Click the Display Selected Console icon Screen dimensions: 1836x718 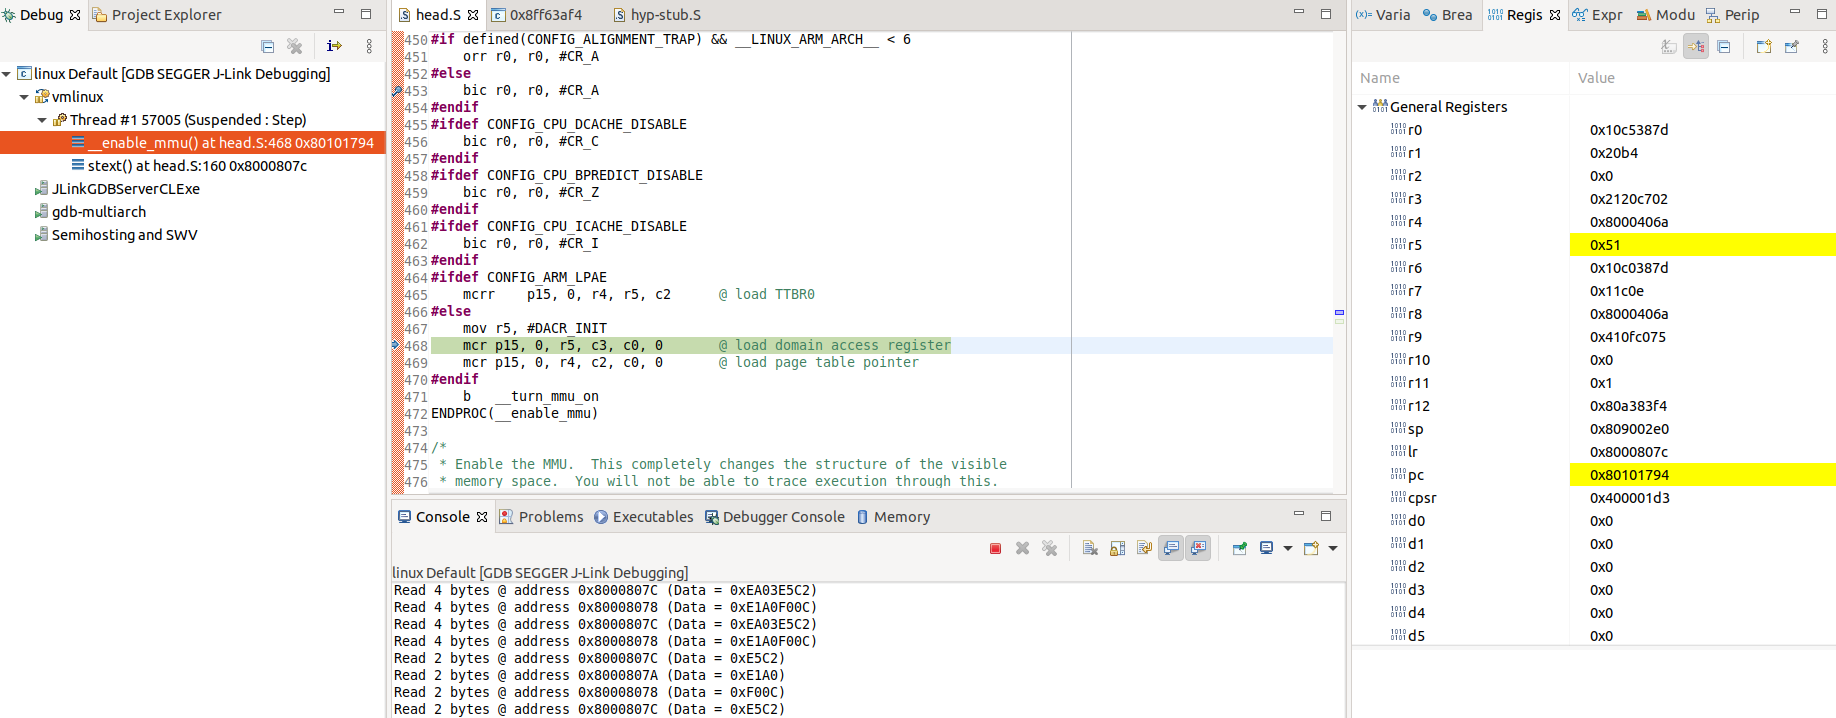[x=1266, y=548]
